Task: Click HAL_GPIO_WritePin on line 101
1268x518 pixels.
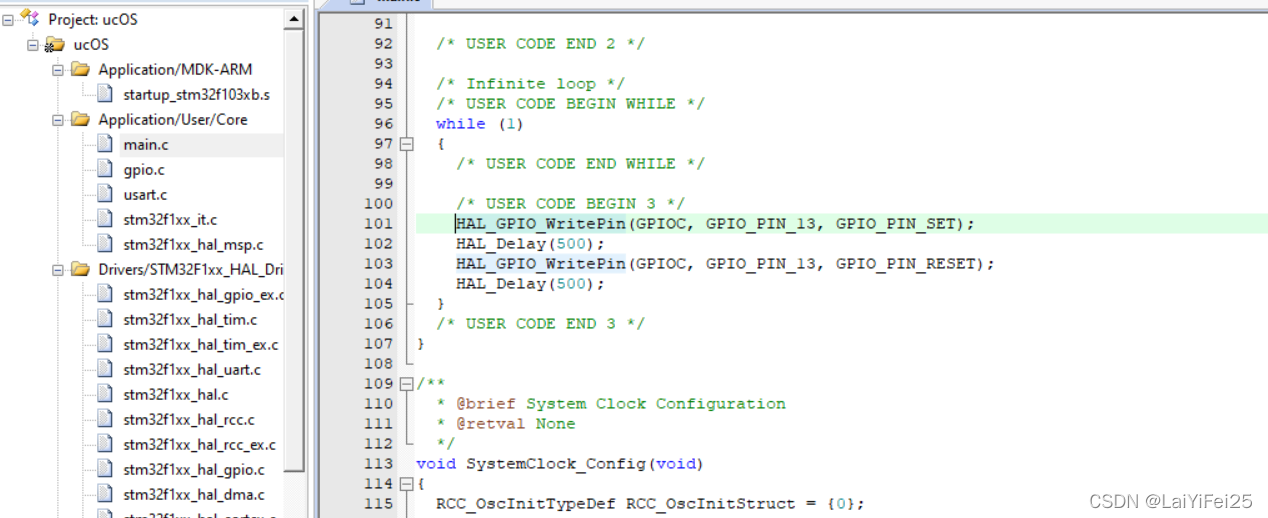Action: click(541, 224)
